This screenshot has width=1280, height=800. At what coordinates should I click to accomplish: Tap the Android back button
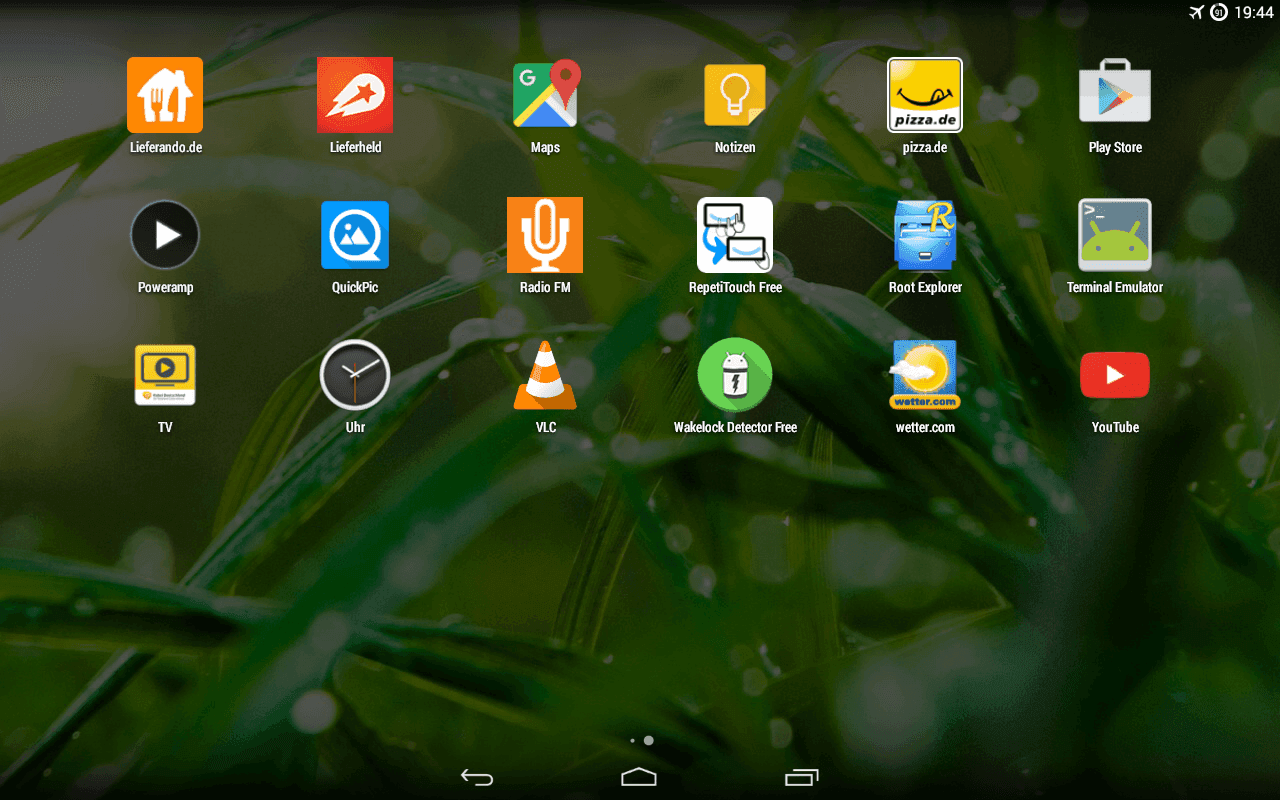click(x=477, y=777)
